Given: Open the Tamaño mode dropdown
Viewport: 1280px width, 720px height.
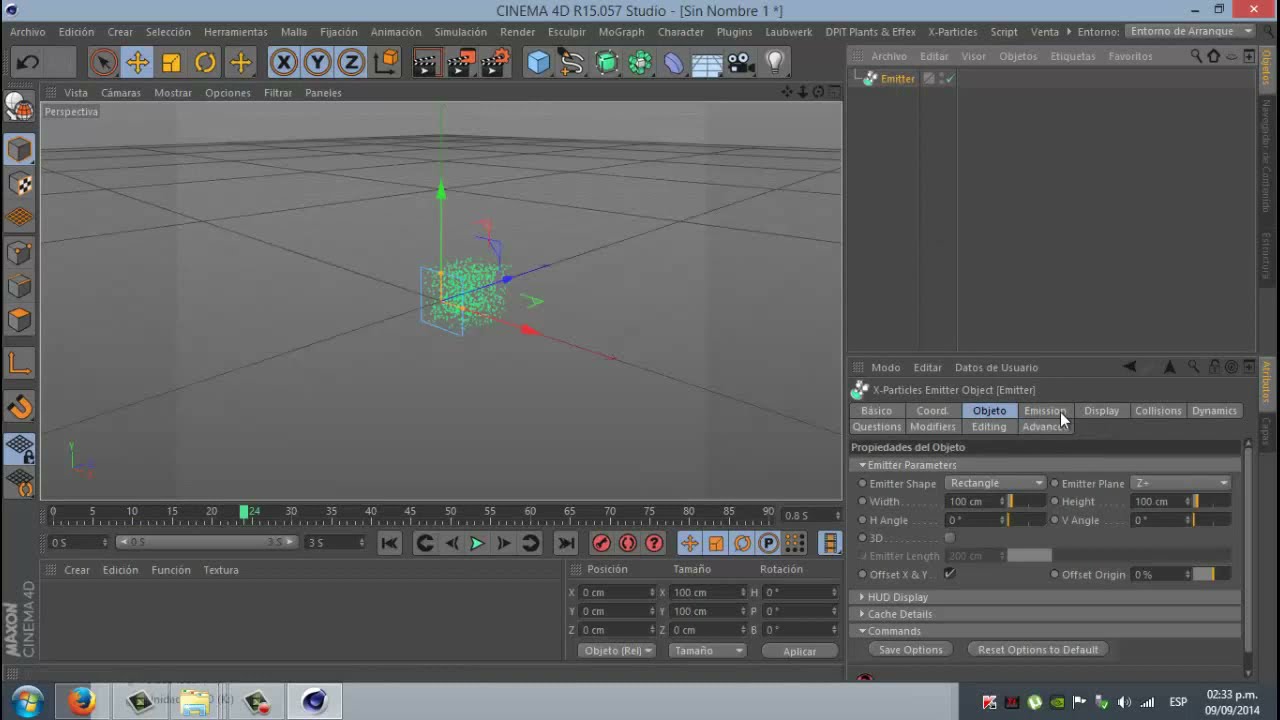Looking at the screenshot, I should tap(708, 651).
